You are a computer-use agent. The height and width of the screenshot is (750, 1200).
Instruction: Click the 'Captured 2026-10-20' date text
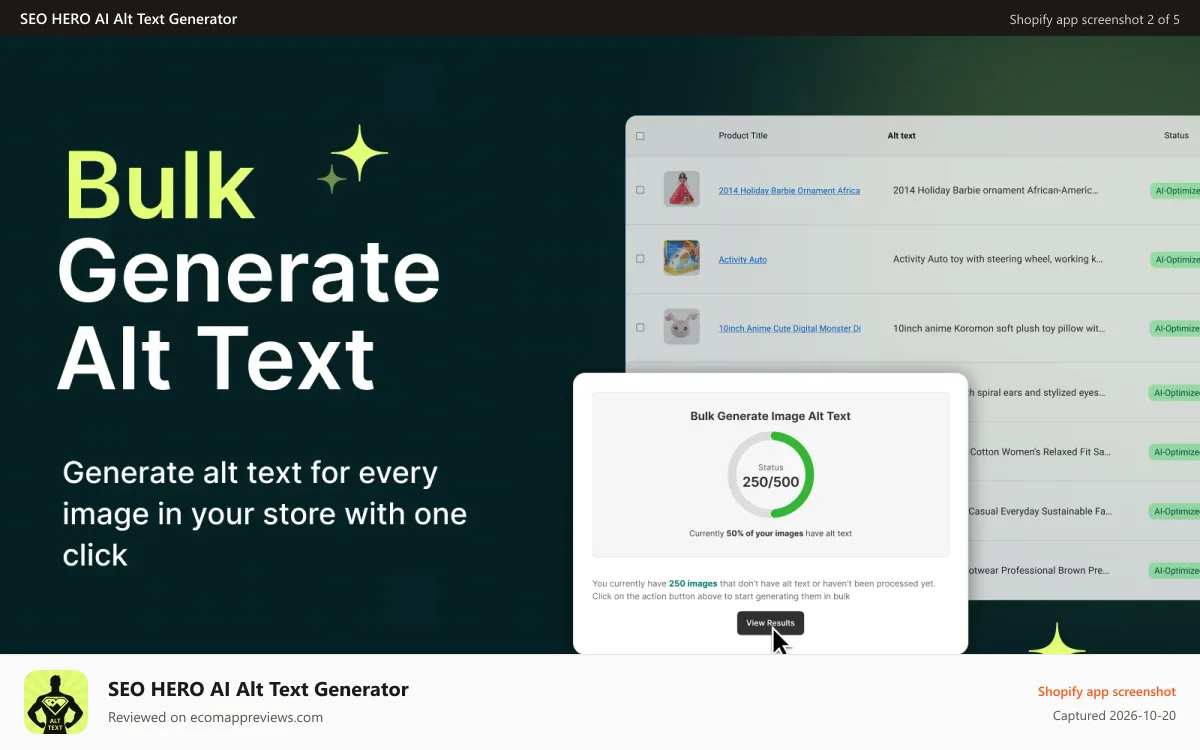coord(1114,716)
